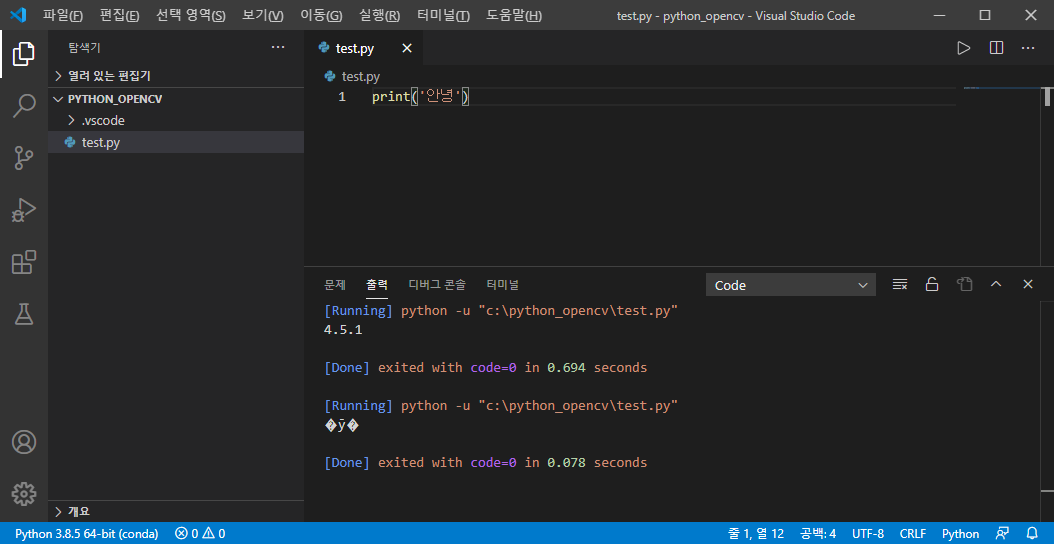Run Python file with play icon
Image resolution: width=1054 pixels, height=544 pixels.
point(963,48)
